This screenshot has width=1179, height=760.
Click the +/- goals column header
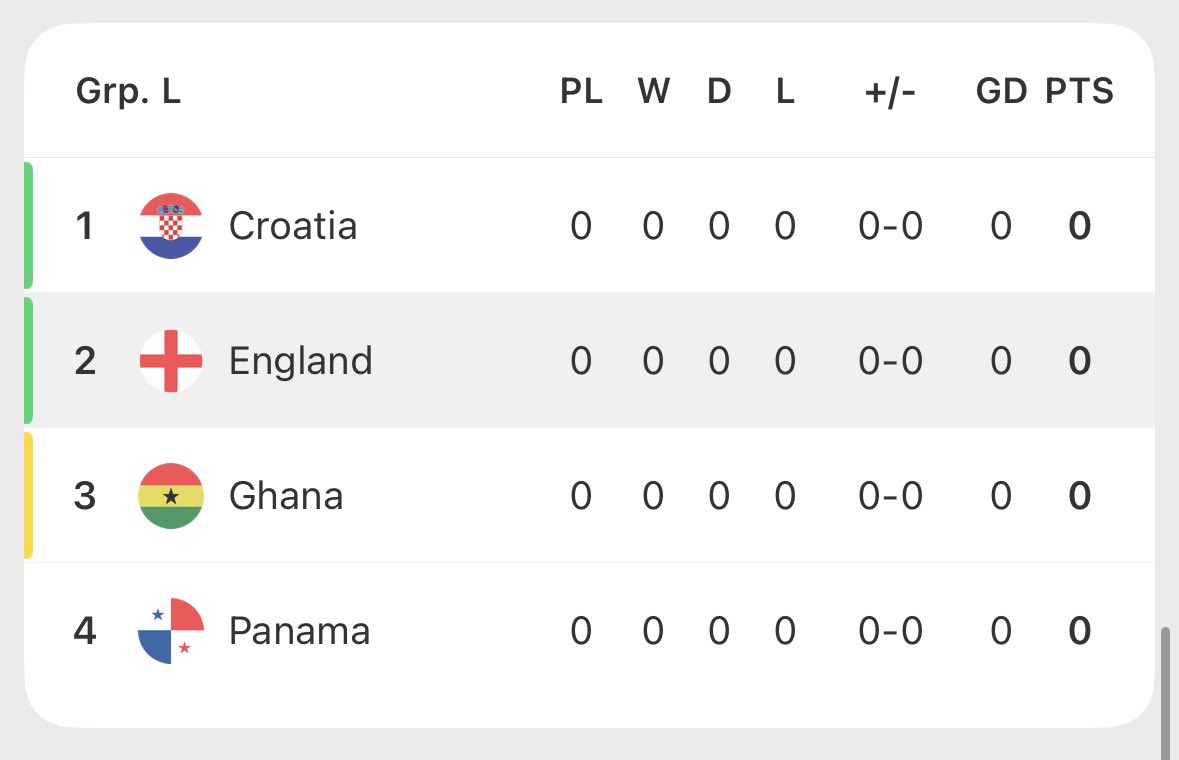tap(890, 92)
